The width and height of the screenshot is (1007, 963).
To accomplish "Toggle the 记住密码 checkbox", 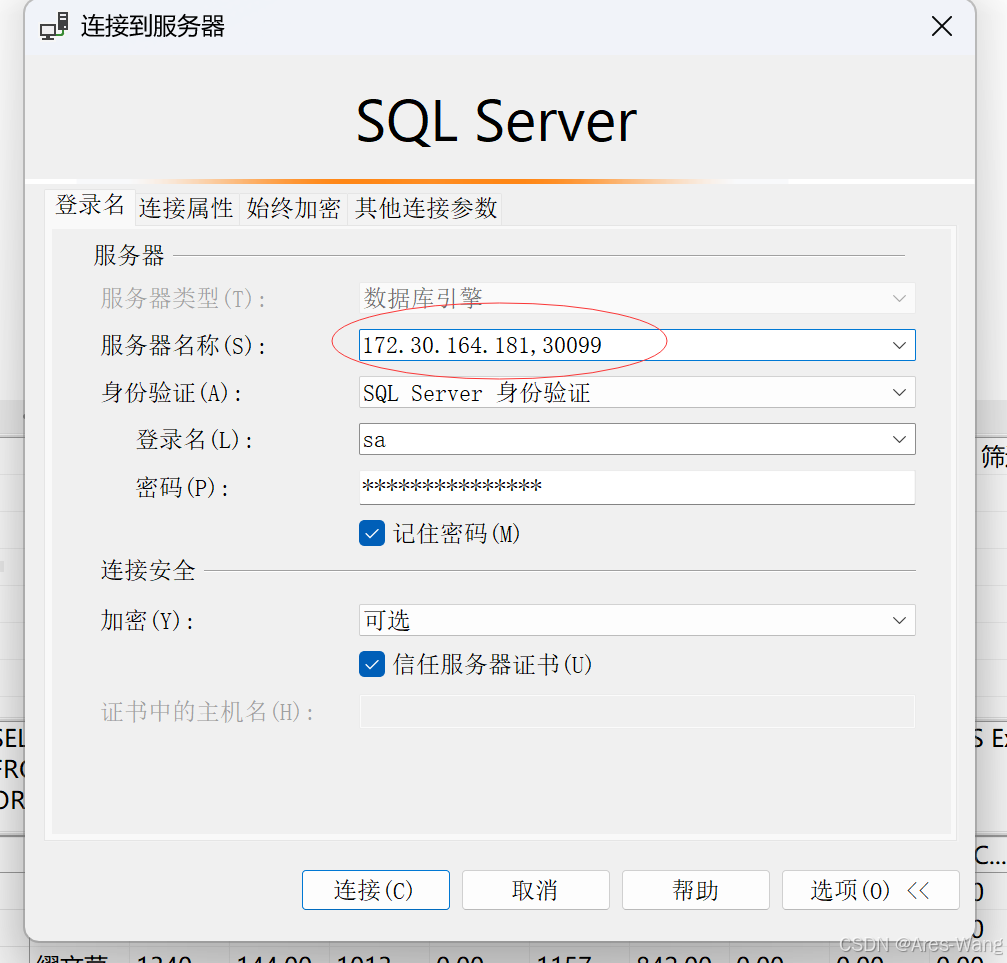I will [x=372, y=533].
